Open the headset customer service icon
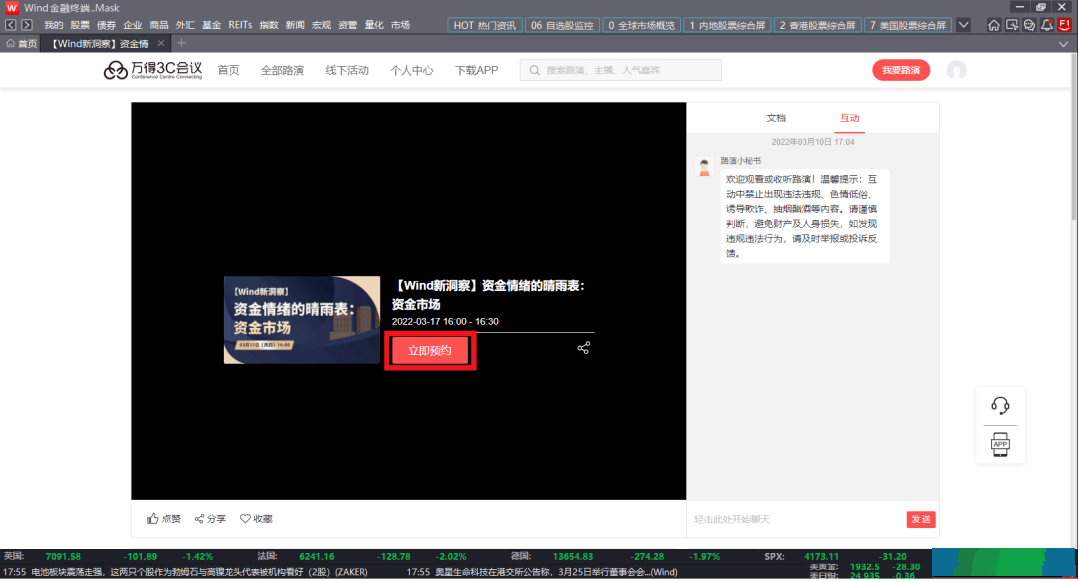Screen dimensions: 1080x582 click(1000, 406)
